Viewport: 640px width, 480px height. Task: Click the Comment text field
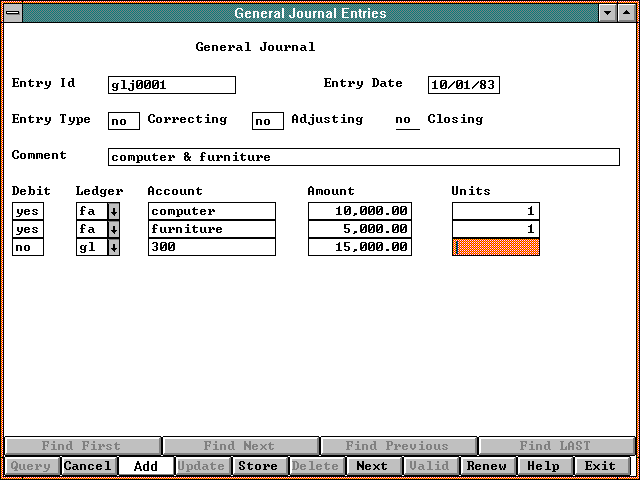click(363, 157)
